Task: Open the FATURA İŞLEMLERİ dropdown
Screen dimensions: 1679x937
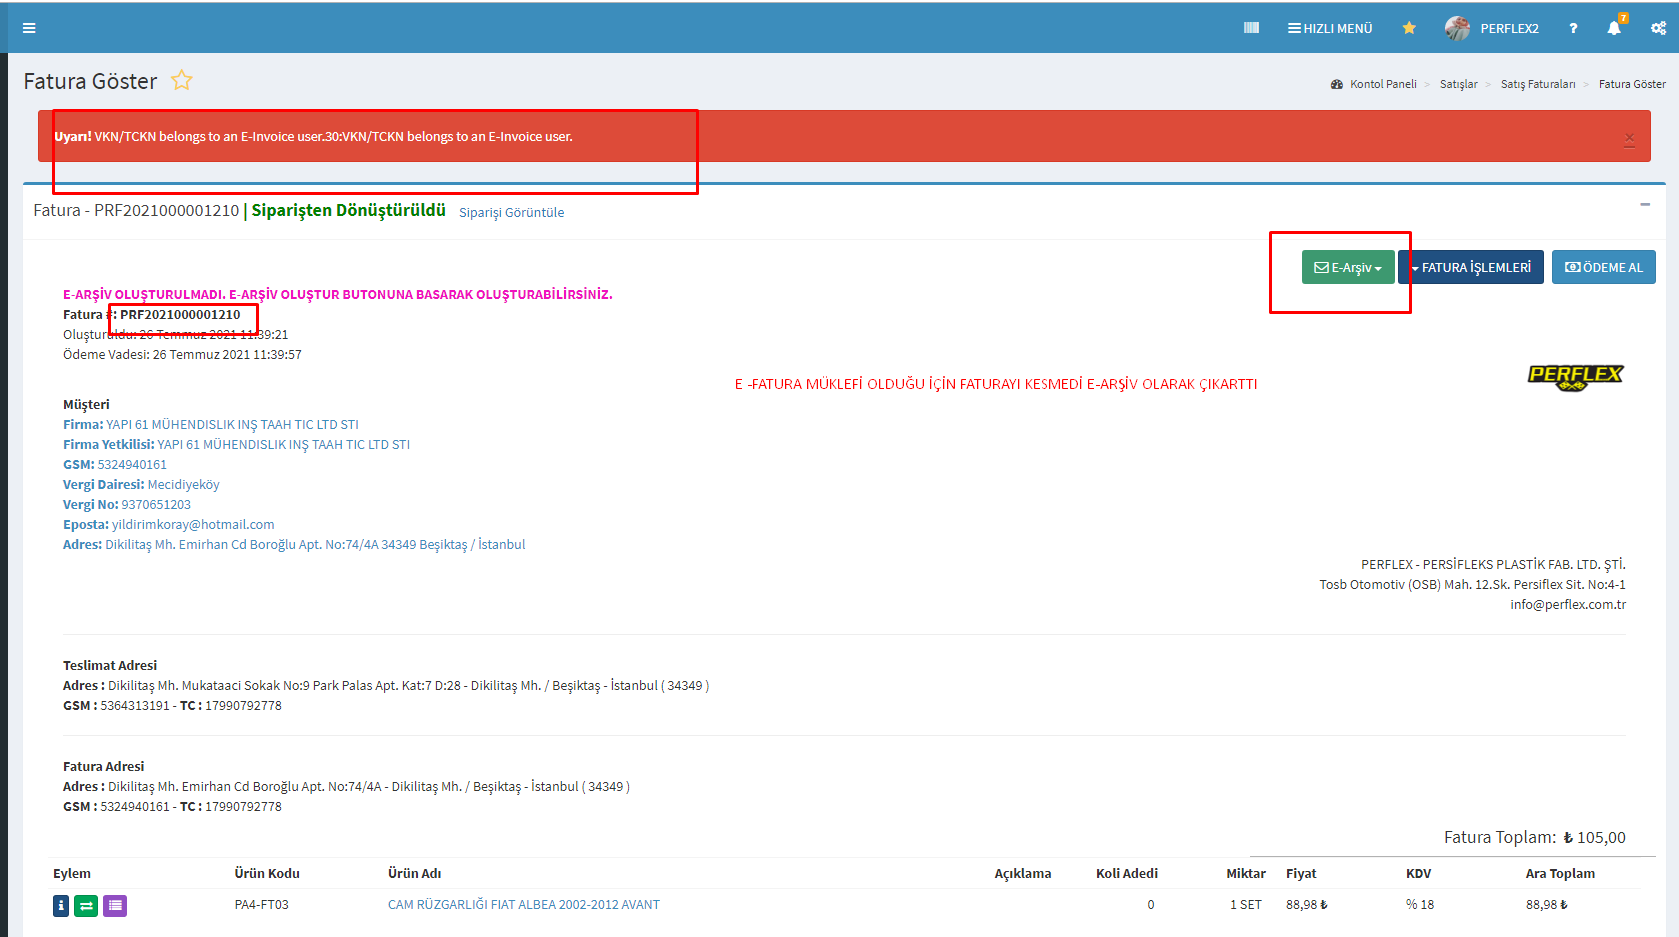Action: [x=1471, y=268]
